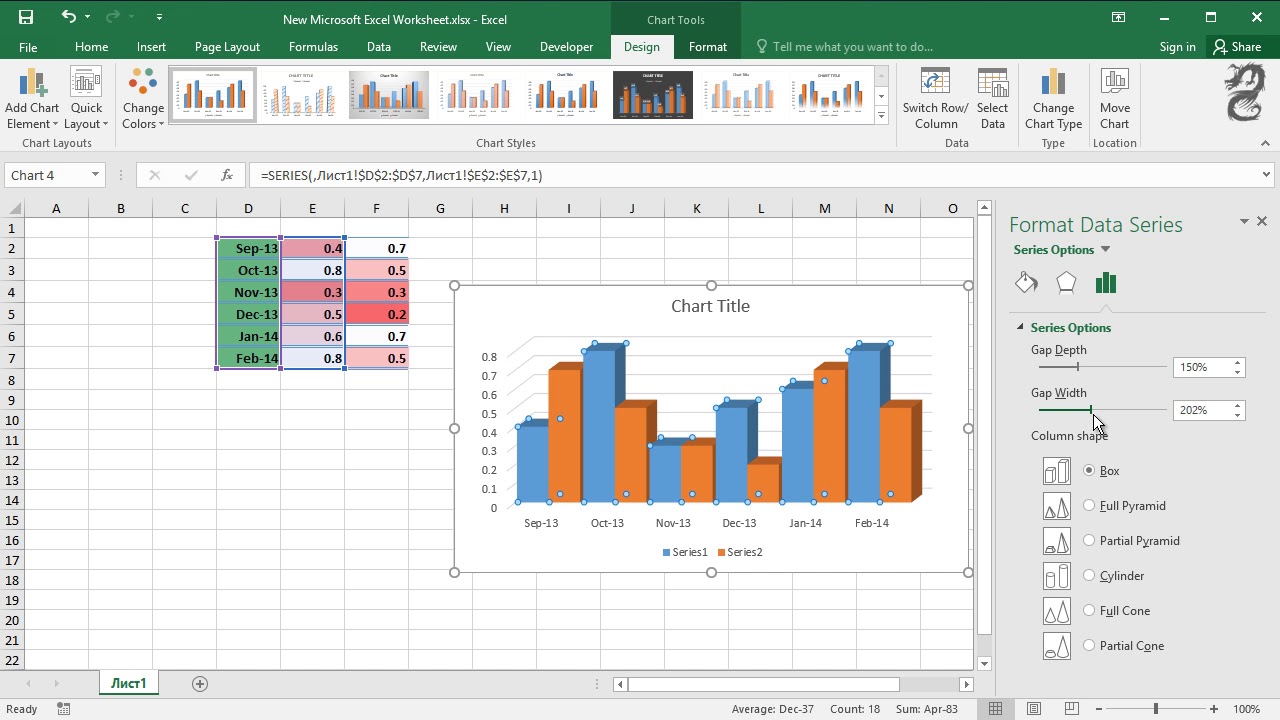The image size is (1280, 720).
Task: Open Quick Layout gallery
Action: (86, 100)
